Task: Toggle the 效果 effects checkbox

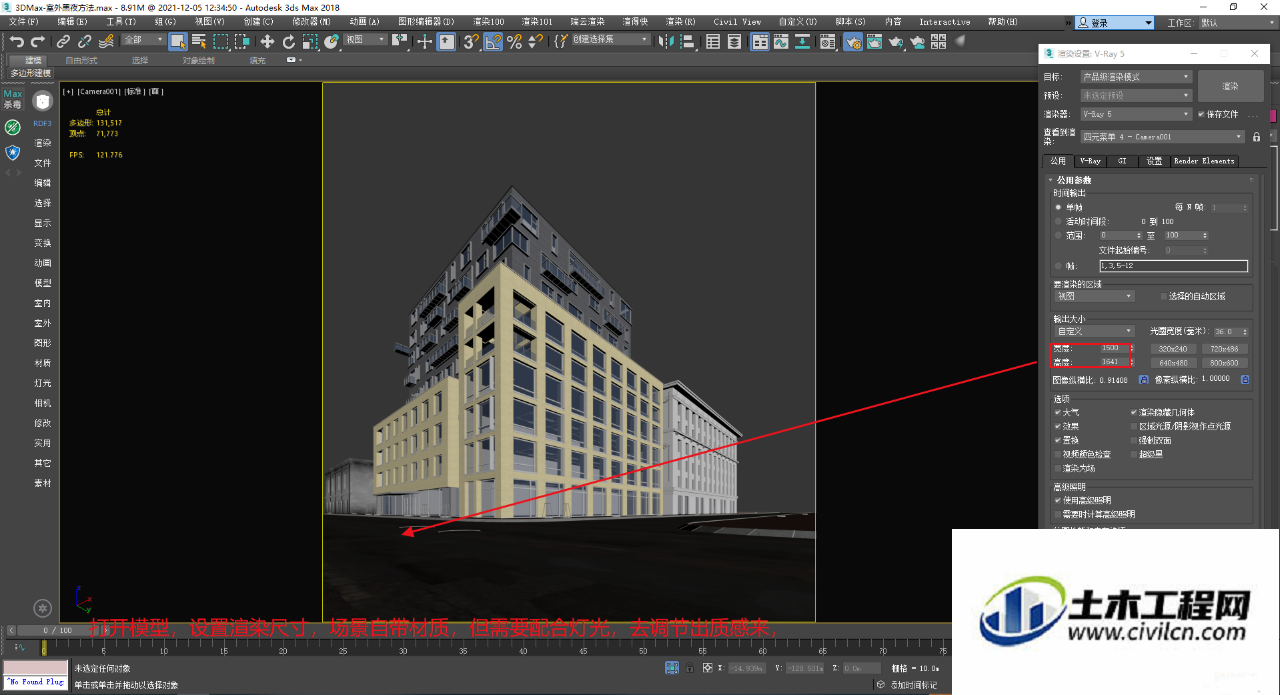Action: [x=1059, y=426]
